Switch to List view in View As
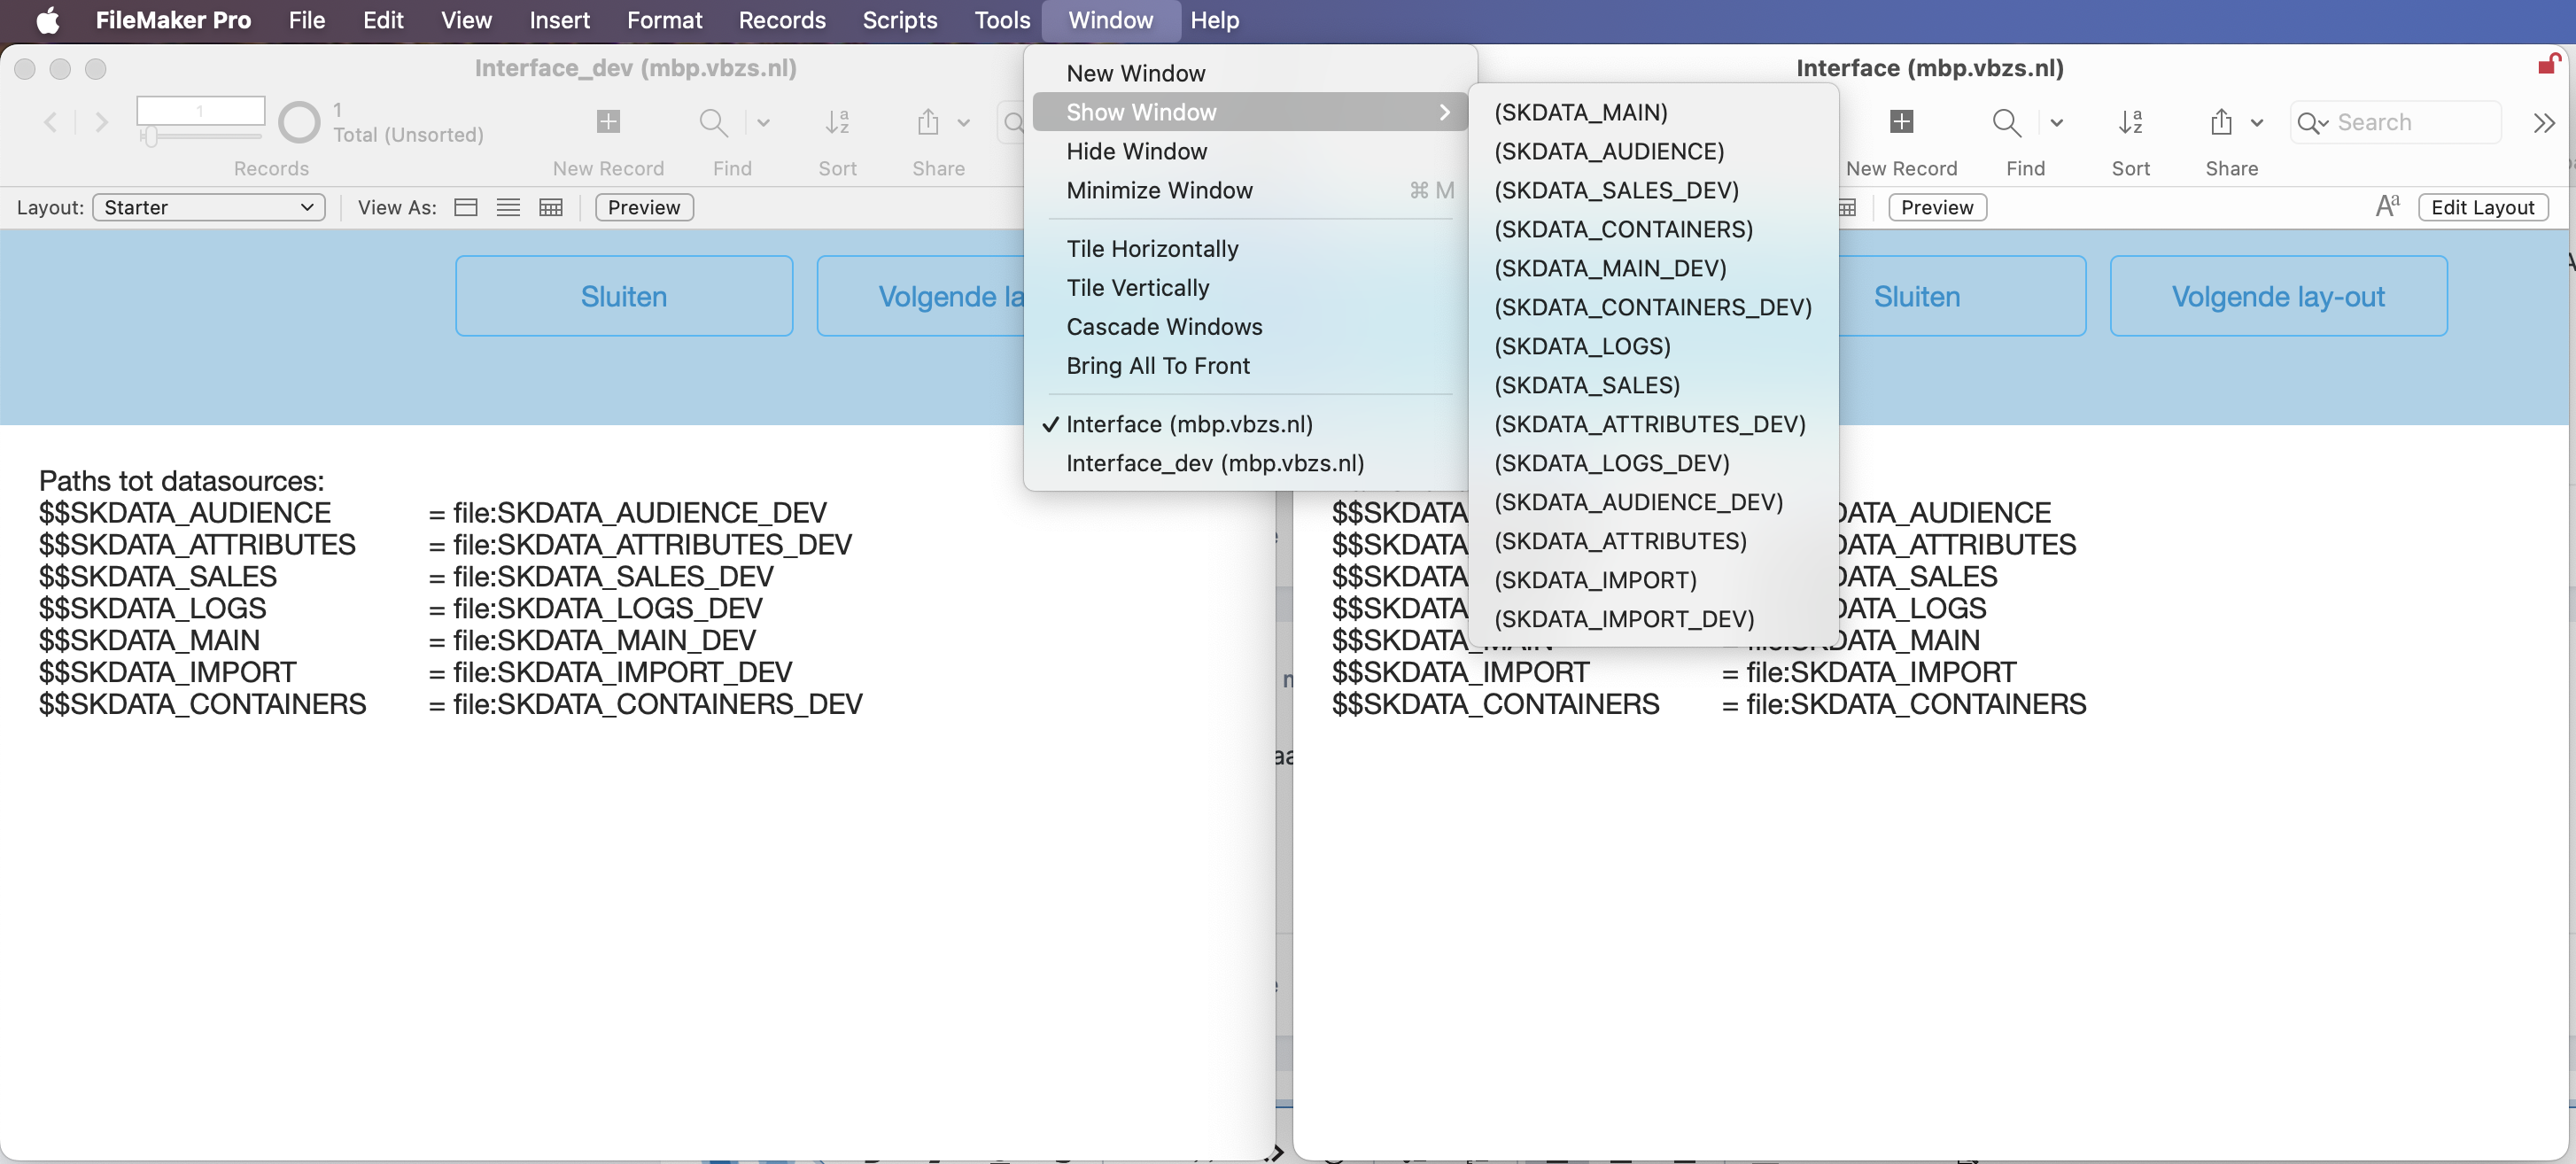This screenshot has width=2576, height=1164. click(508, 207)
